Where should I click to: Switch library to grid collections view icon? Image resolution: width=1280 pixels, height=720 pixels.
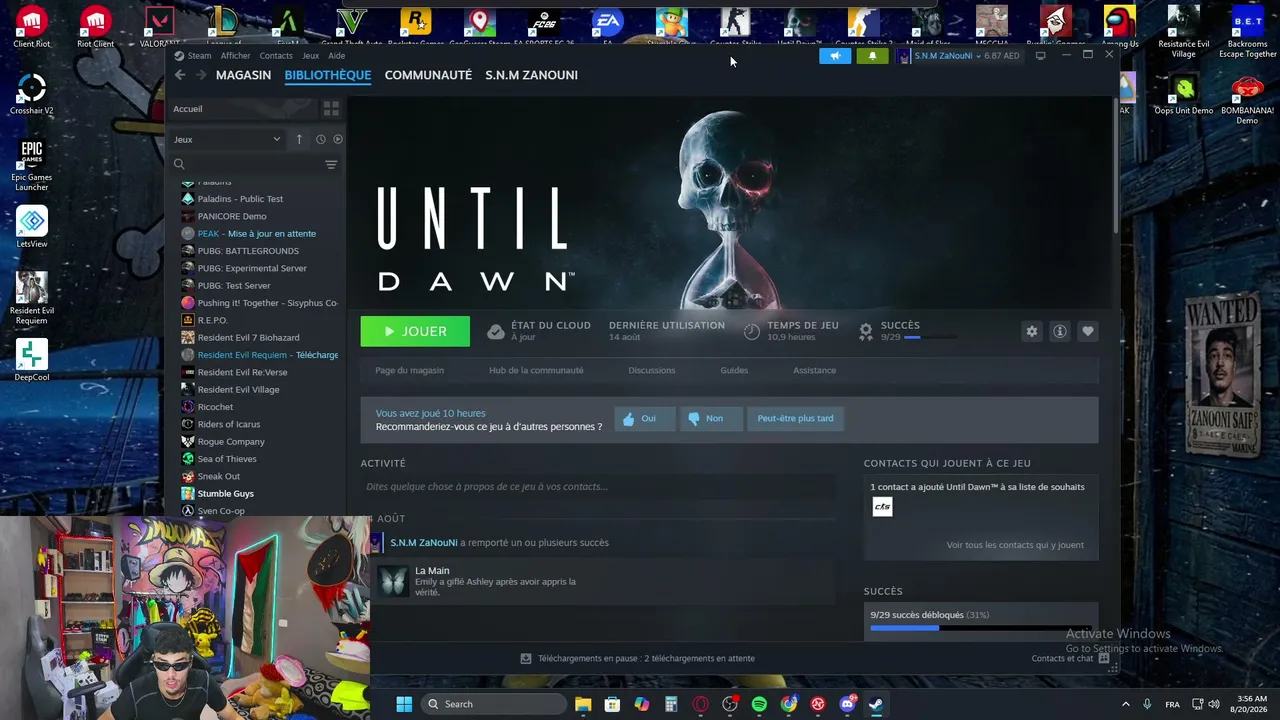[x=331, y=109]
